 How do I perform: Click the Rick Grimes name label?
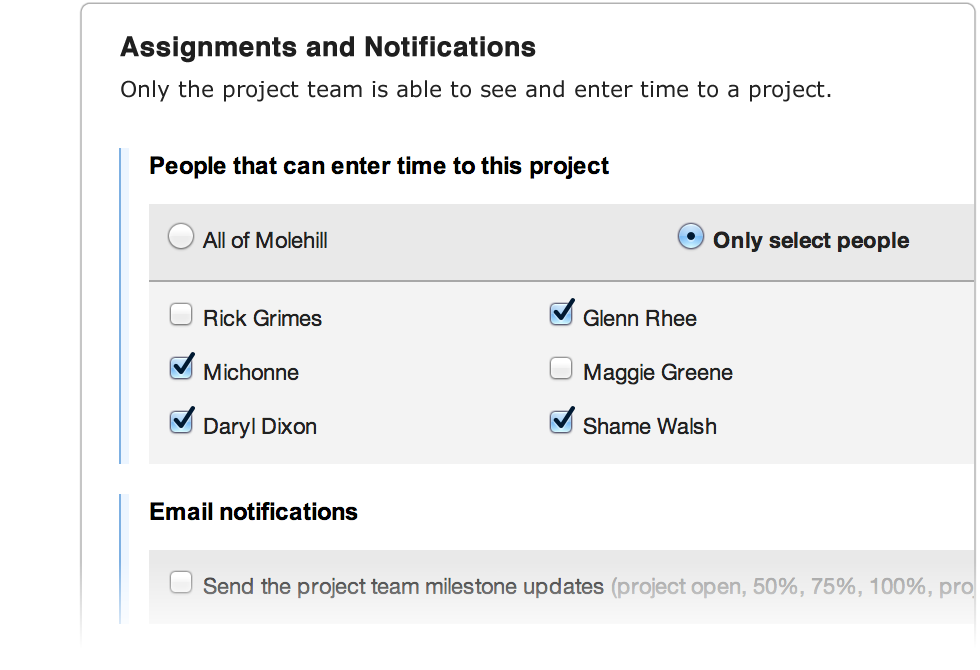click(262, 318)
